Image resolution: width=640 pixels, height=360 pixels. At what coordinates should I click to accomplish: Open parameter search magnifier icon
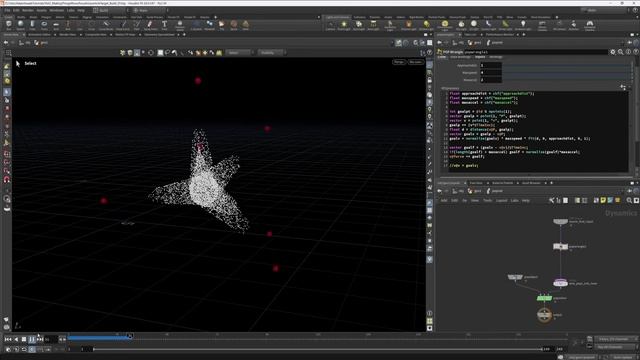coord(620,52)
